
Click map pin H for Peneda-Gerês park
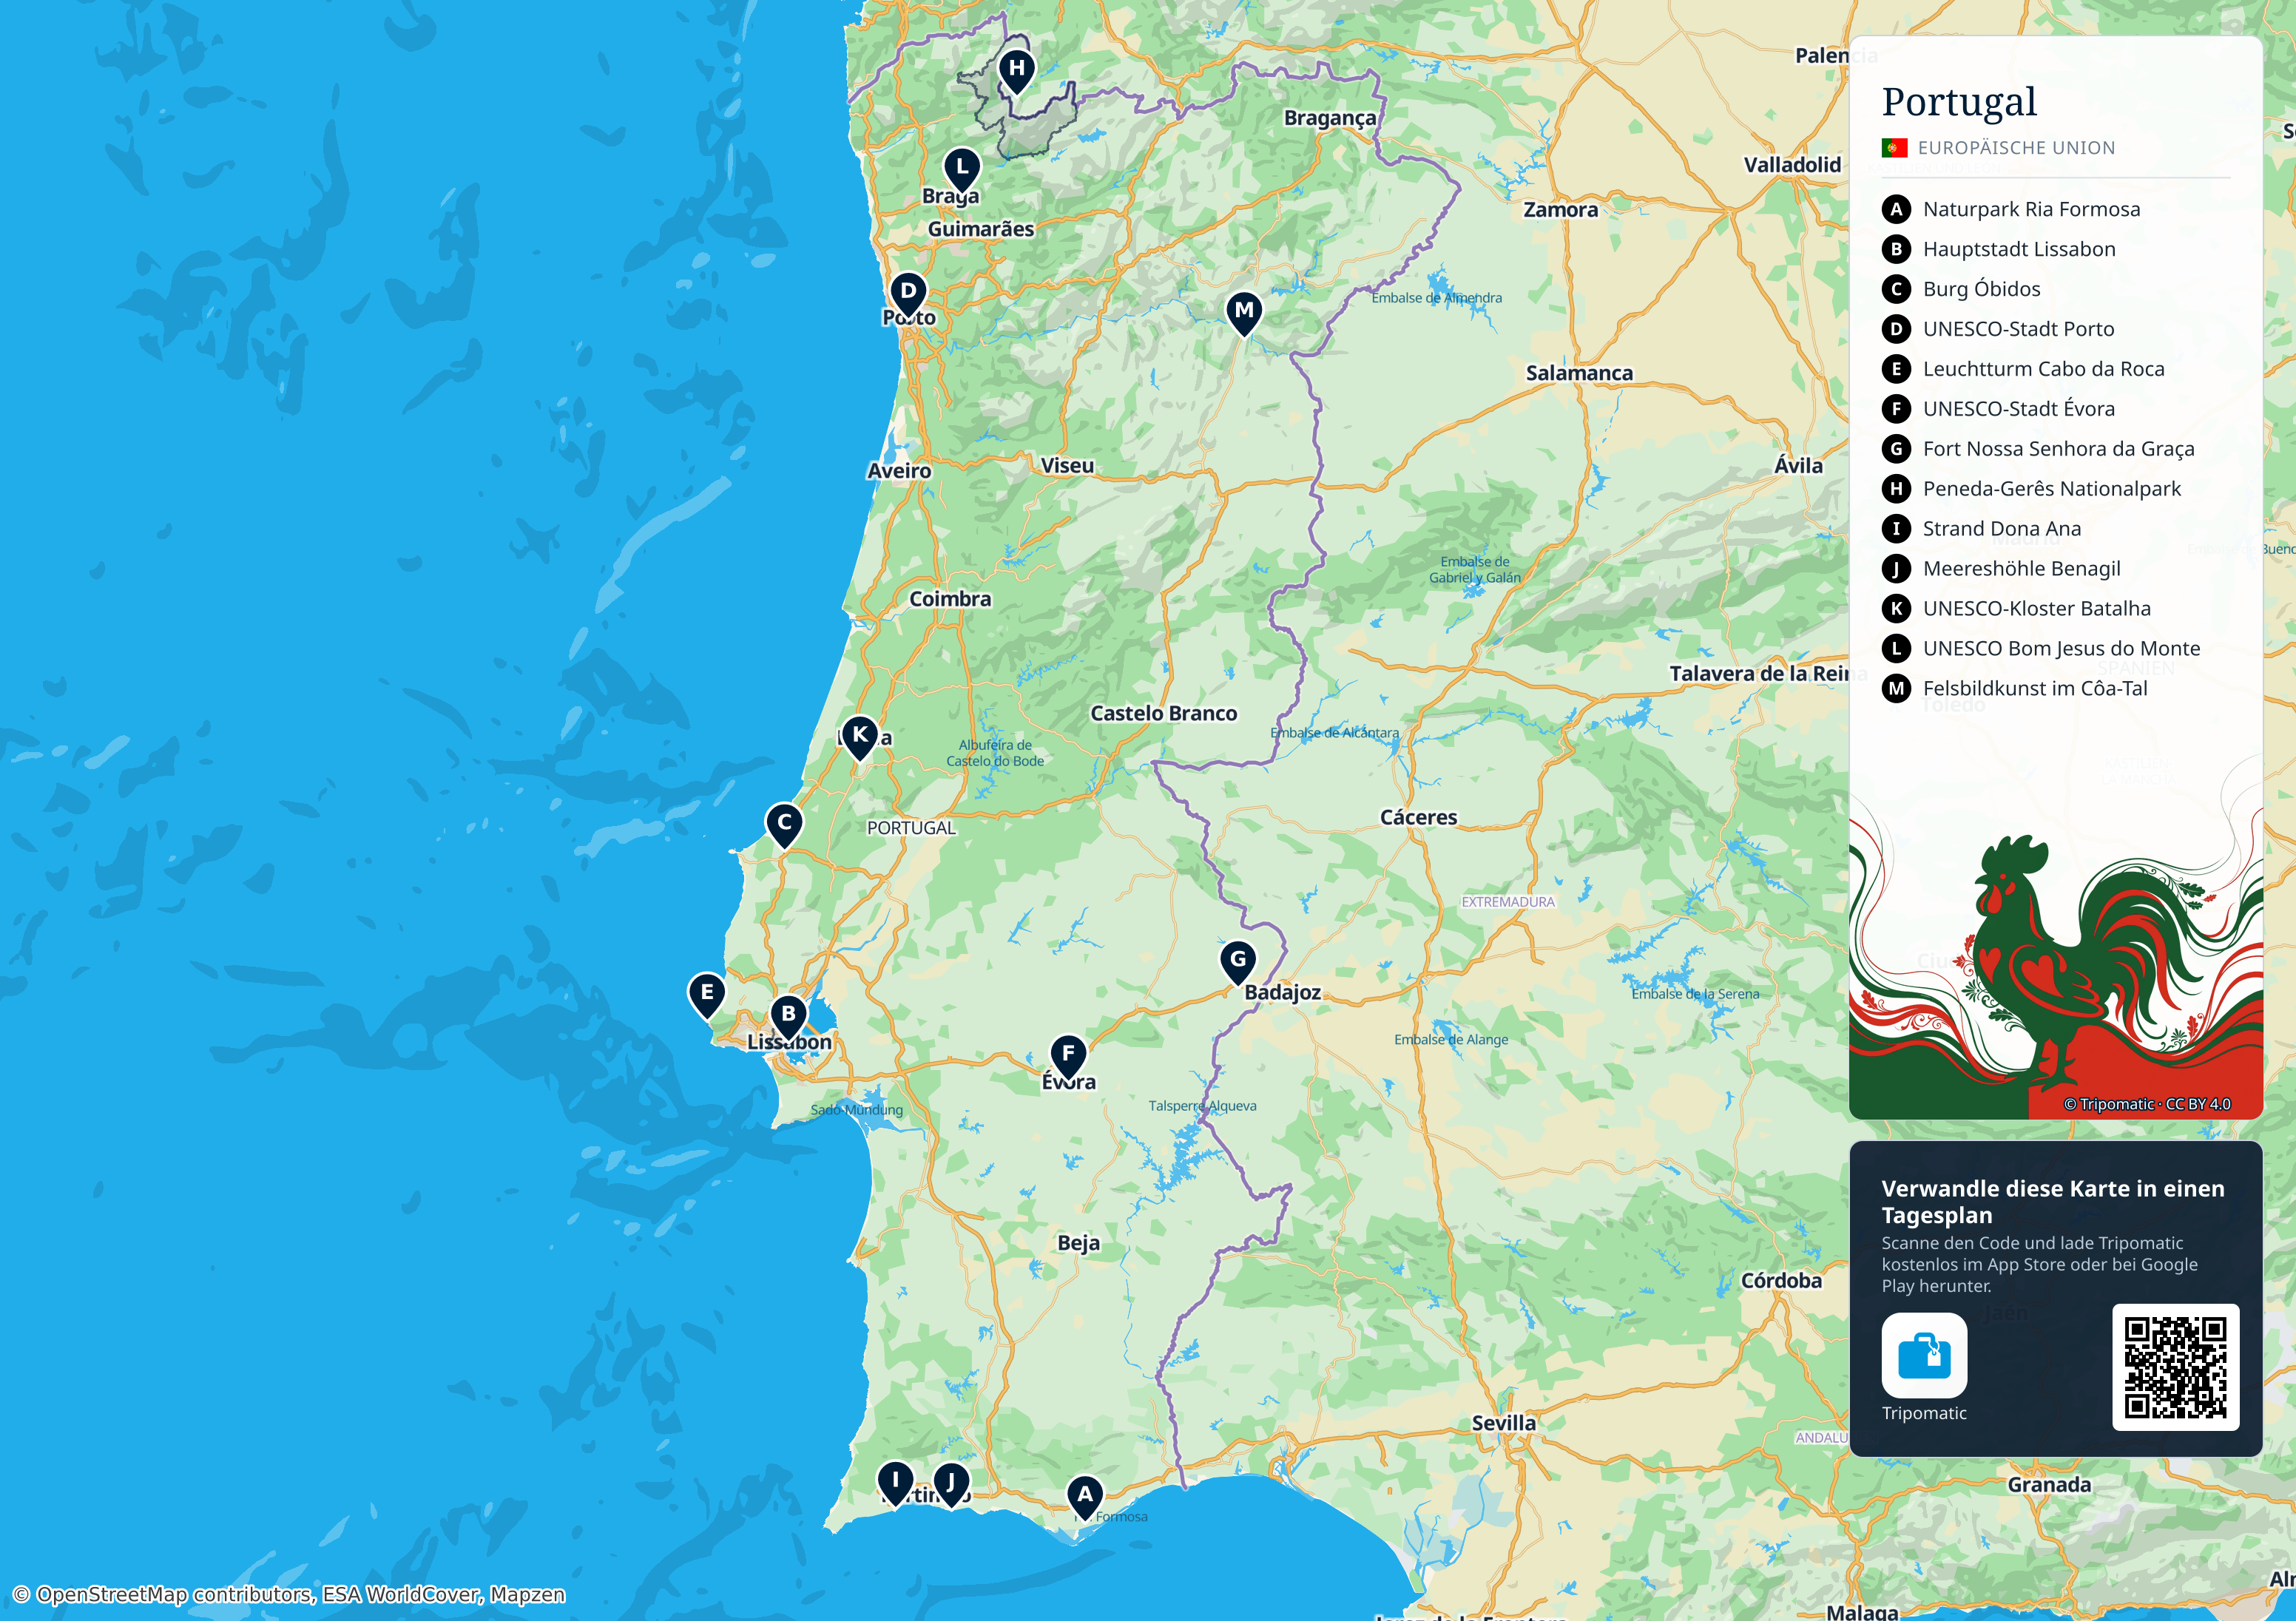click(1016, 70)
